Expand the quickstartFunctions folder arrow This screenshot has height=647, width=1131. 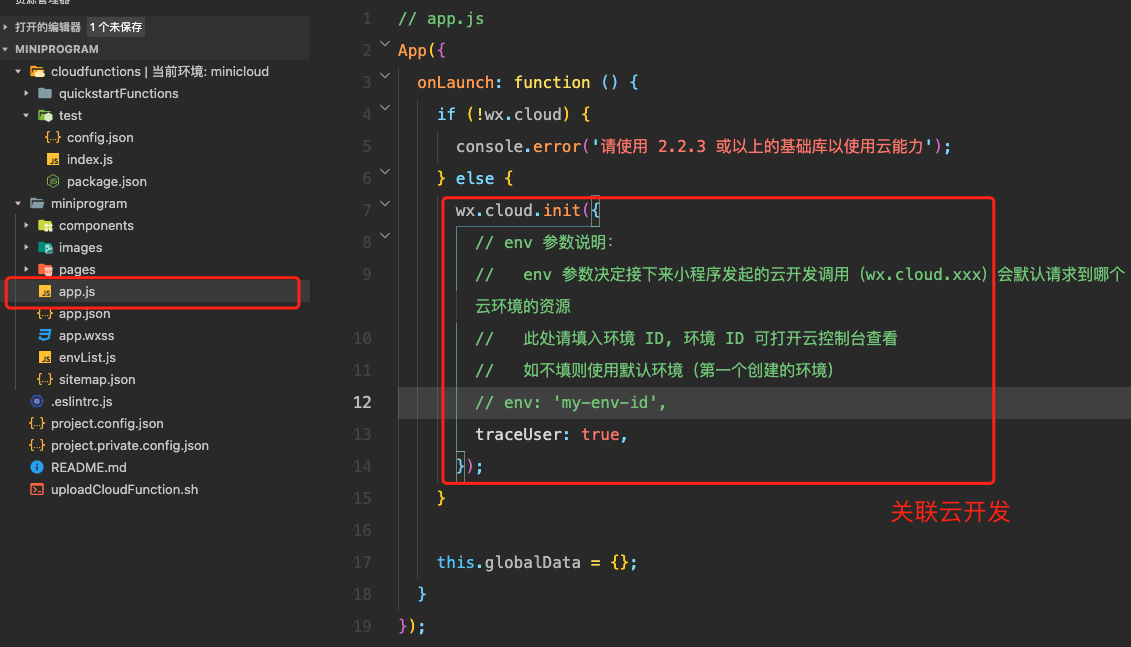click(x=27, y=93)
